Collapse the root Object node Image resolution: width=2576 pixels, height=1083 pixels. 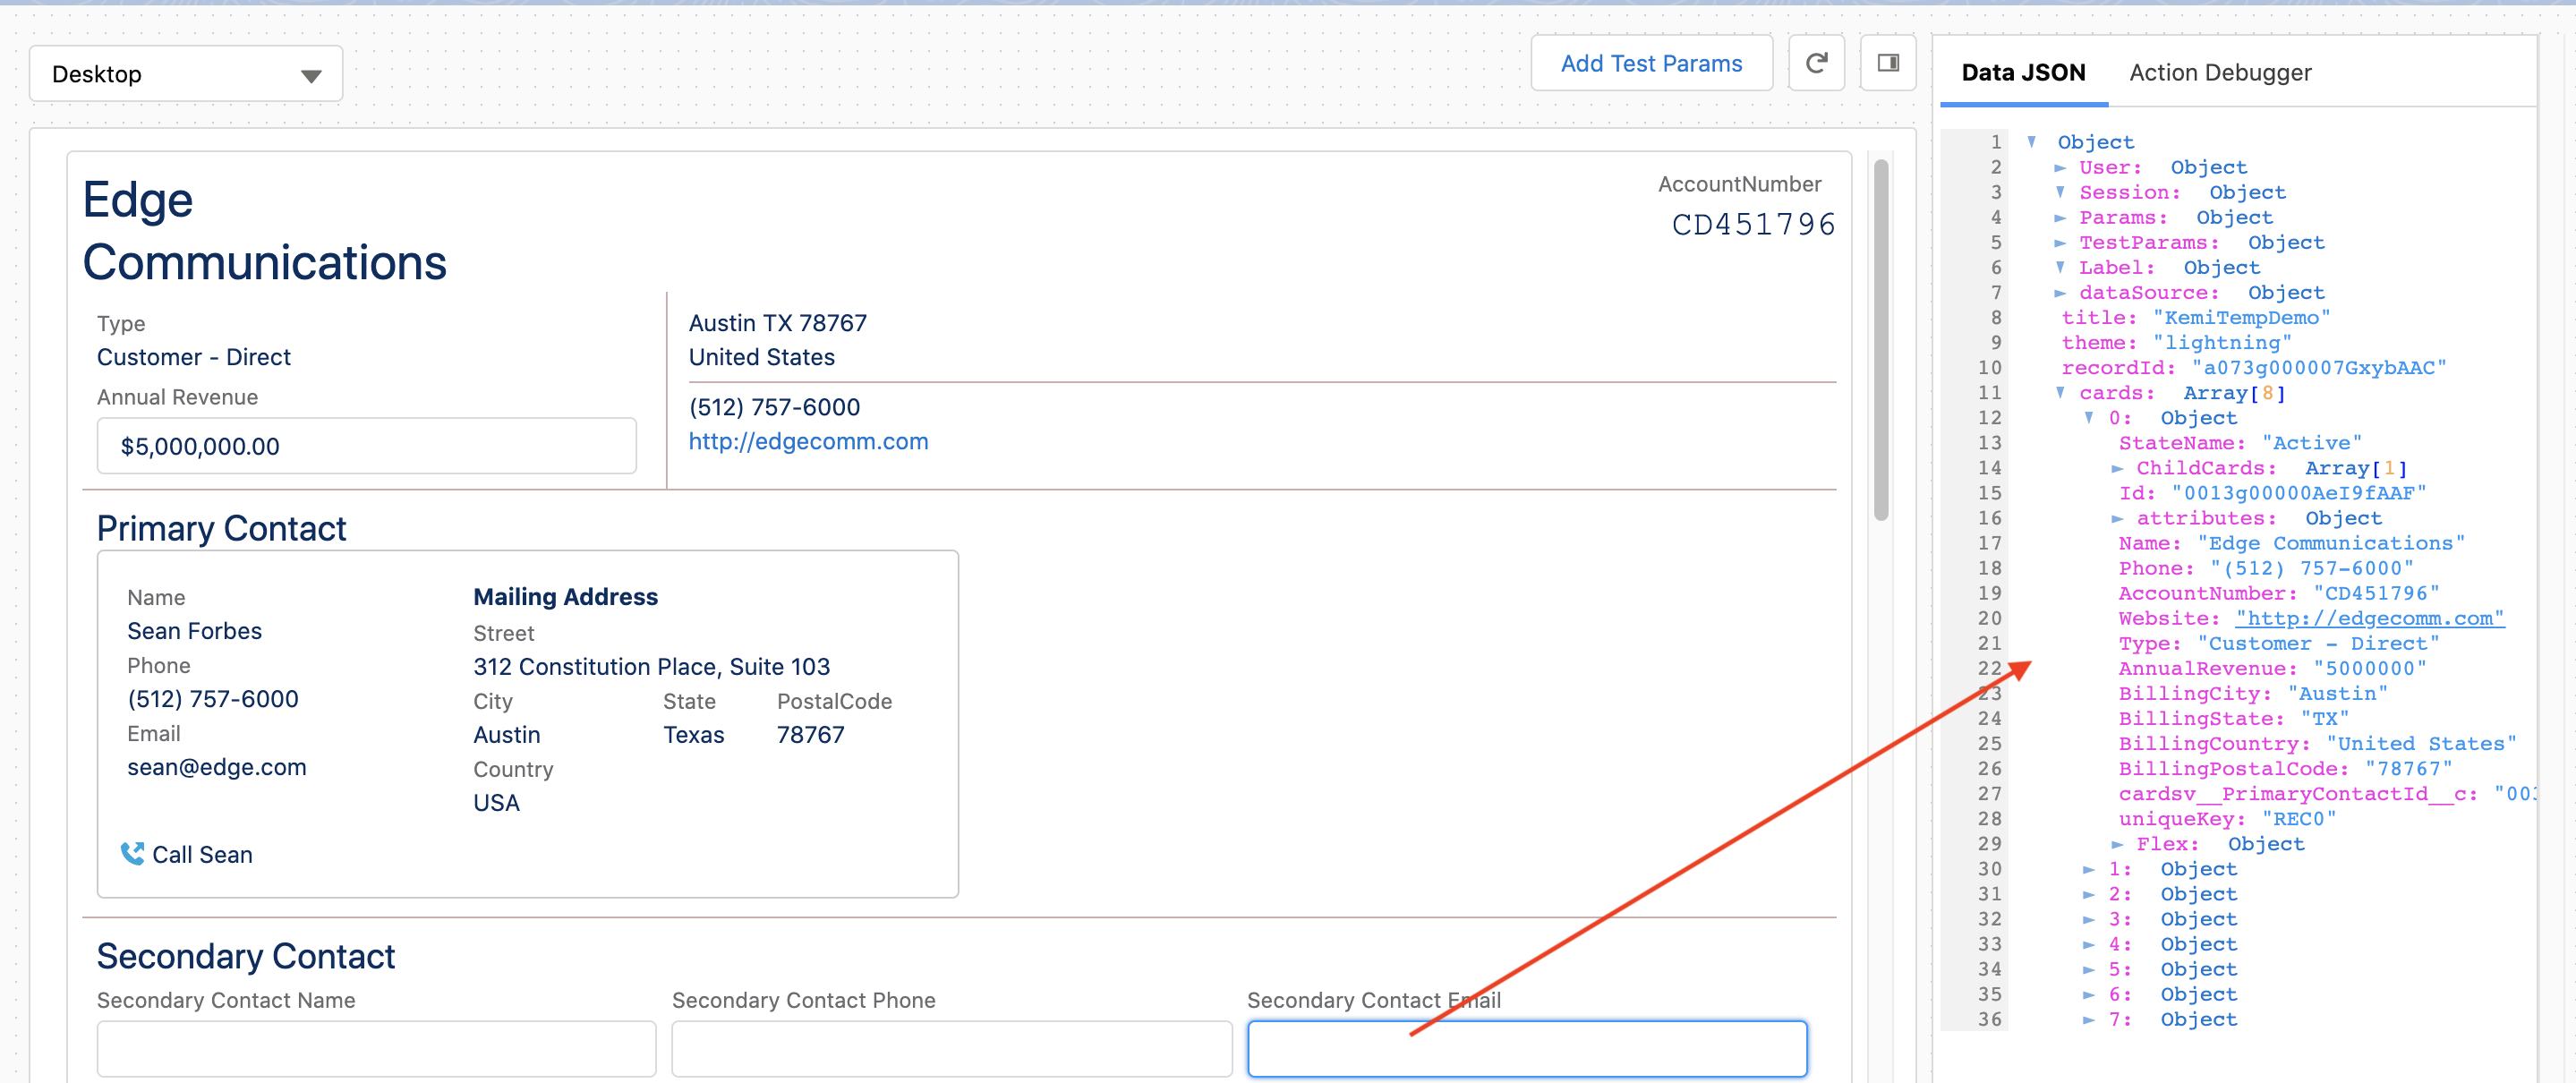(x=2031, y=142)
